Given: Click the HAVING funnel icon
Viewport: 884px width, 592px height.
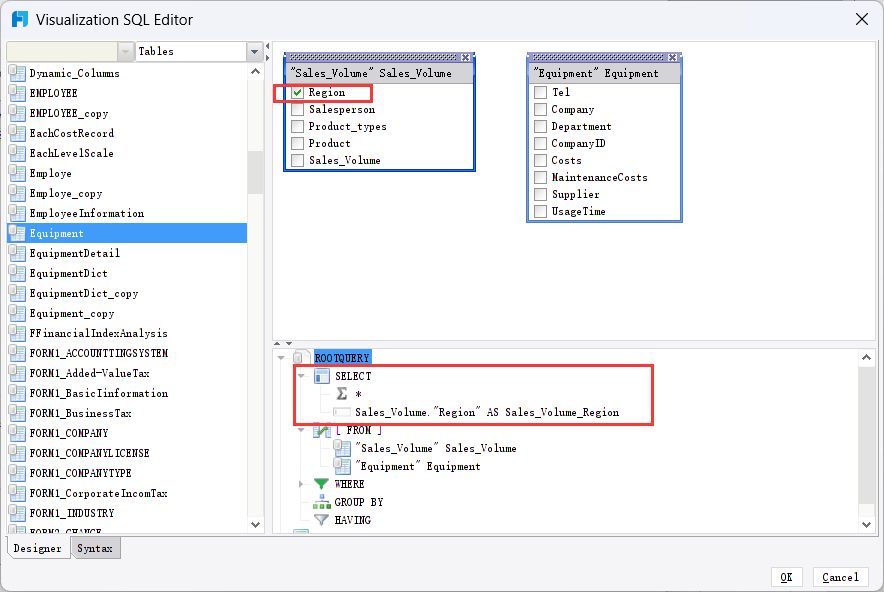Looking at the screenshot, I should point(322,519).
